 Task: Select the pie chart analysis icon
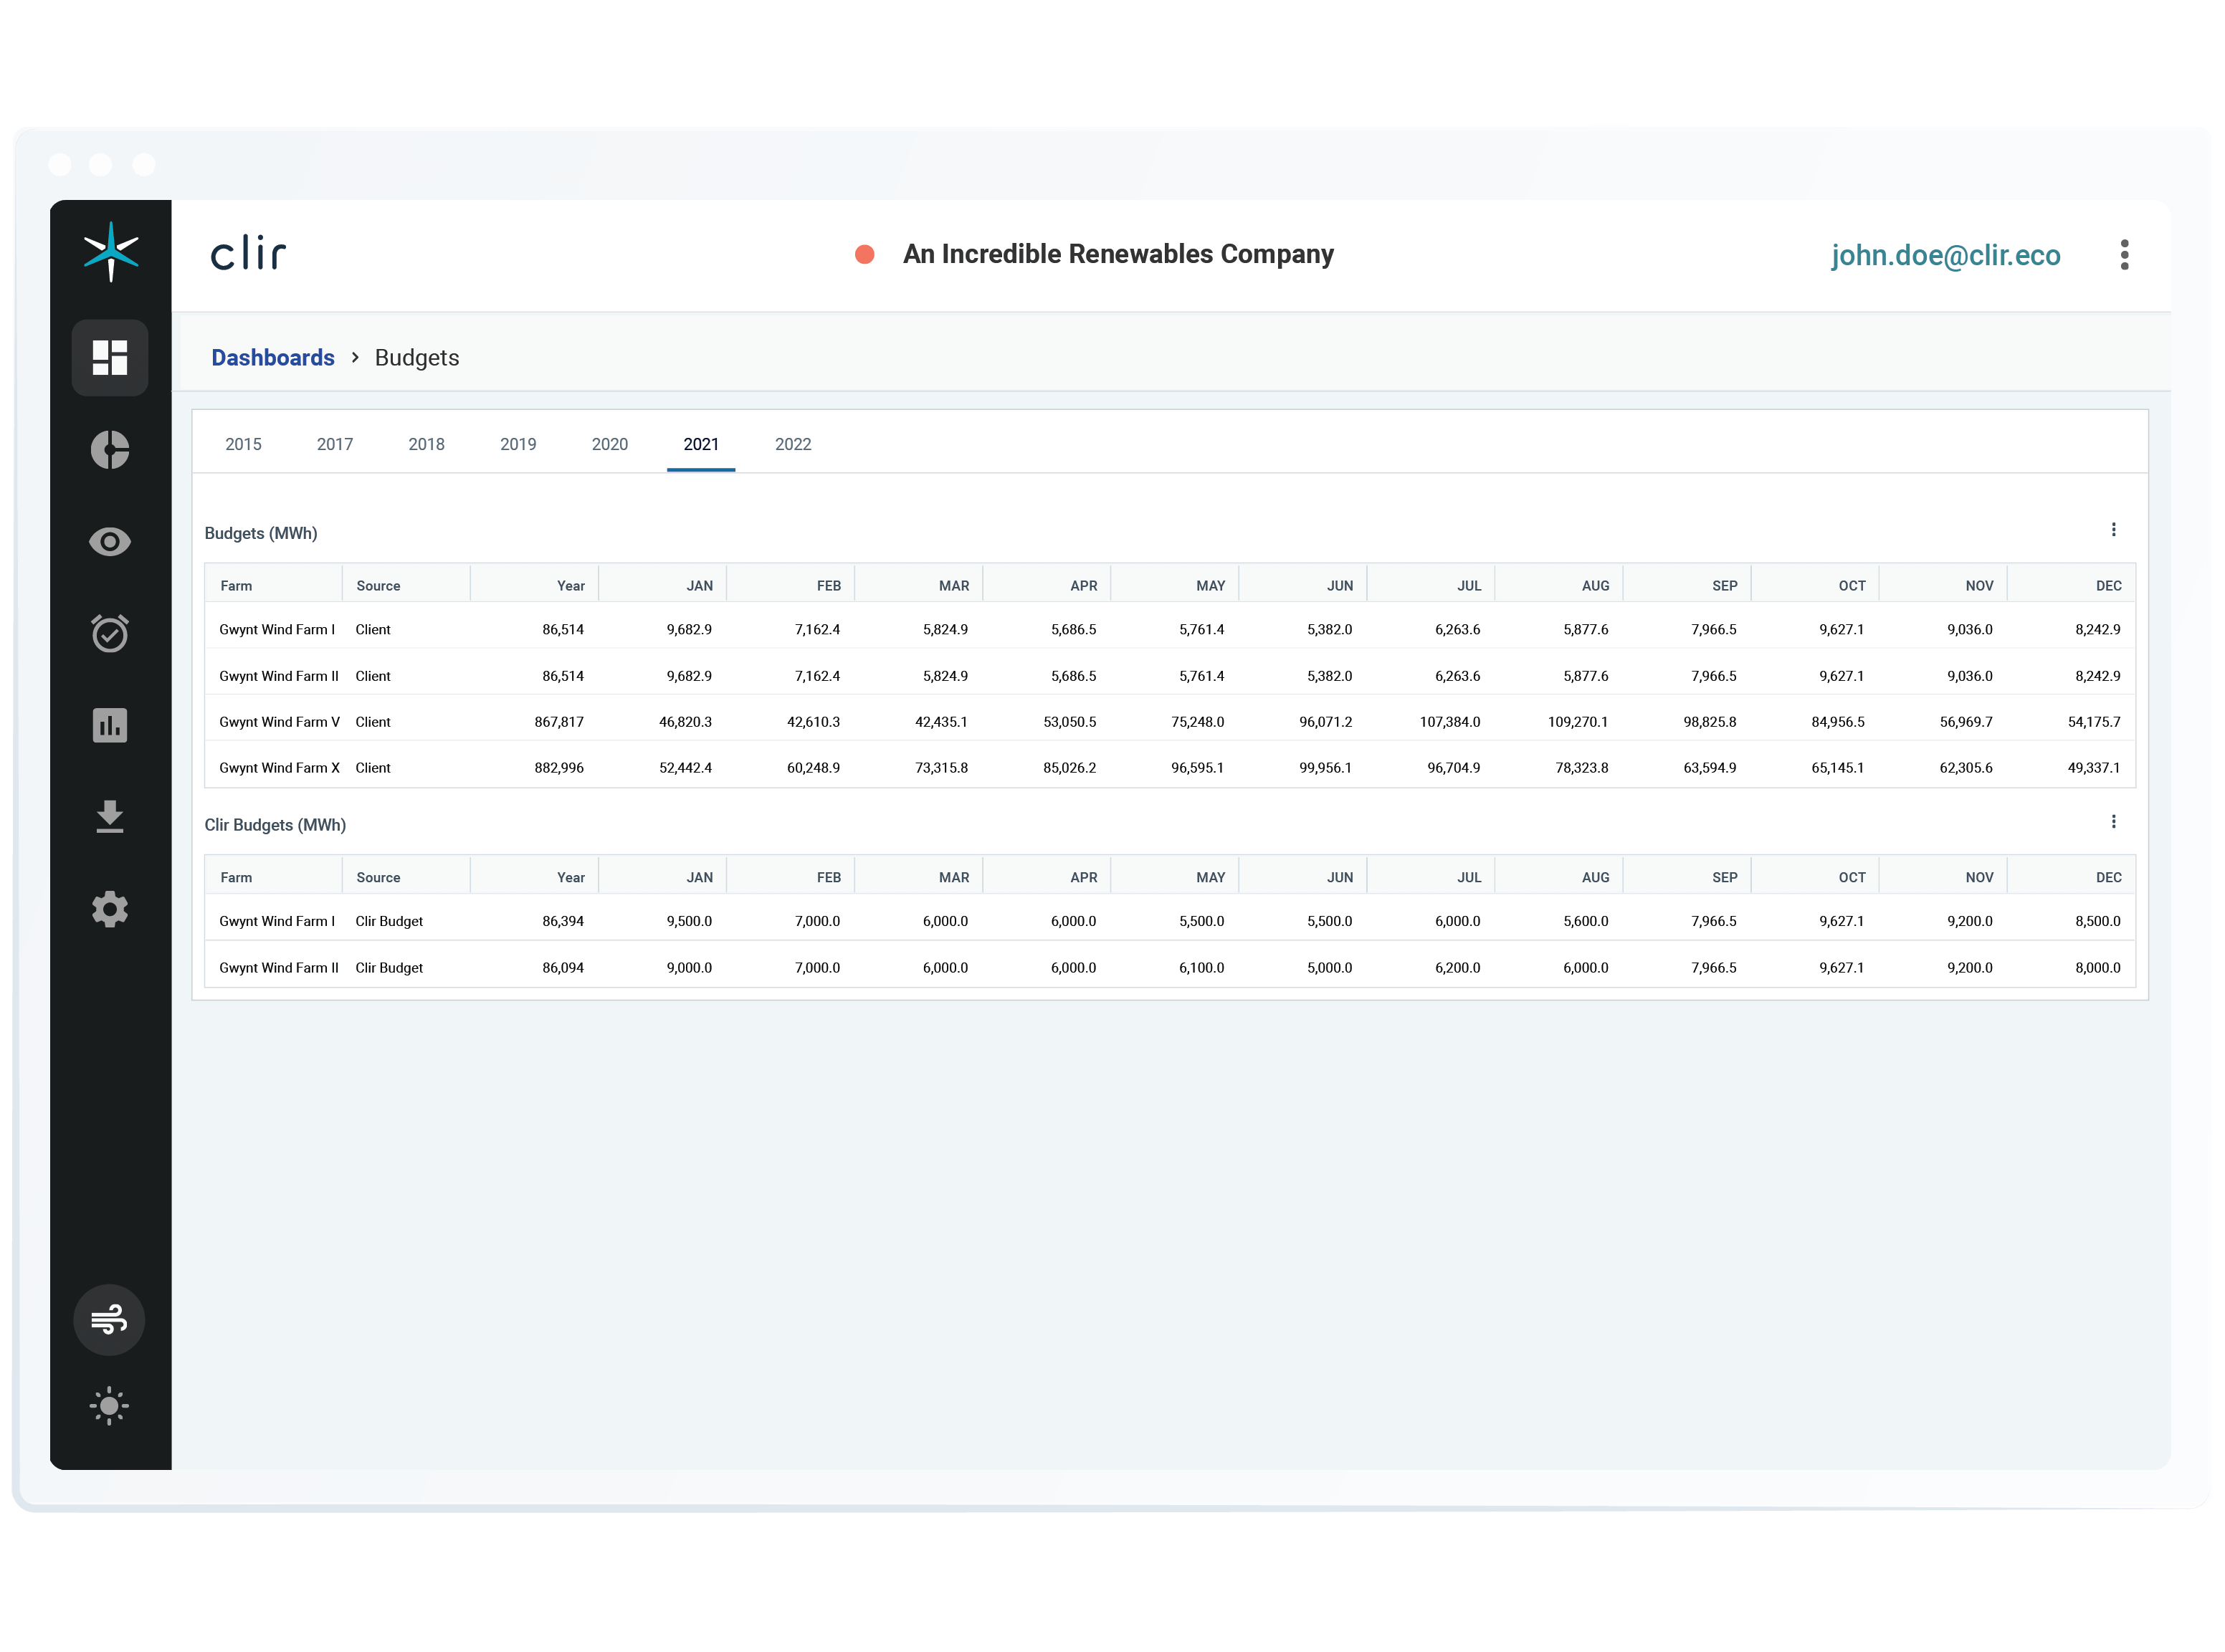click(110, 450)
